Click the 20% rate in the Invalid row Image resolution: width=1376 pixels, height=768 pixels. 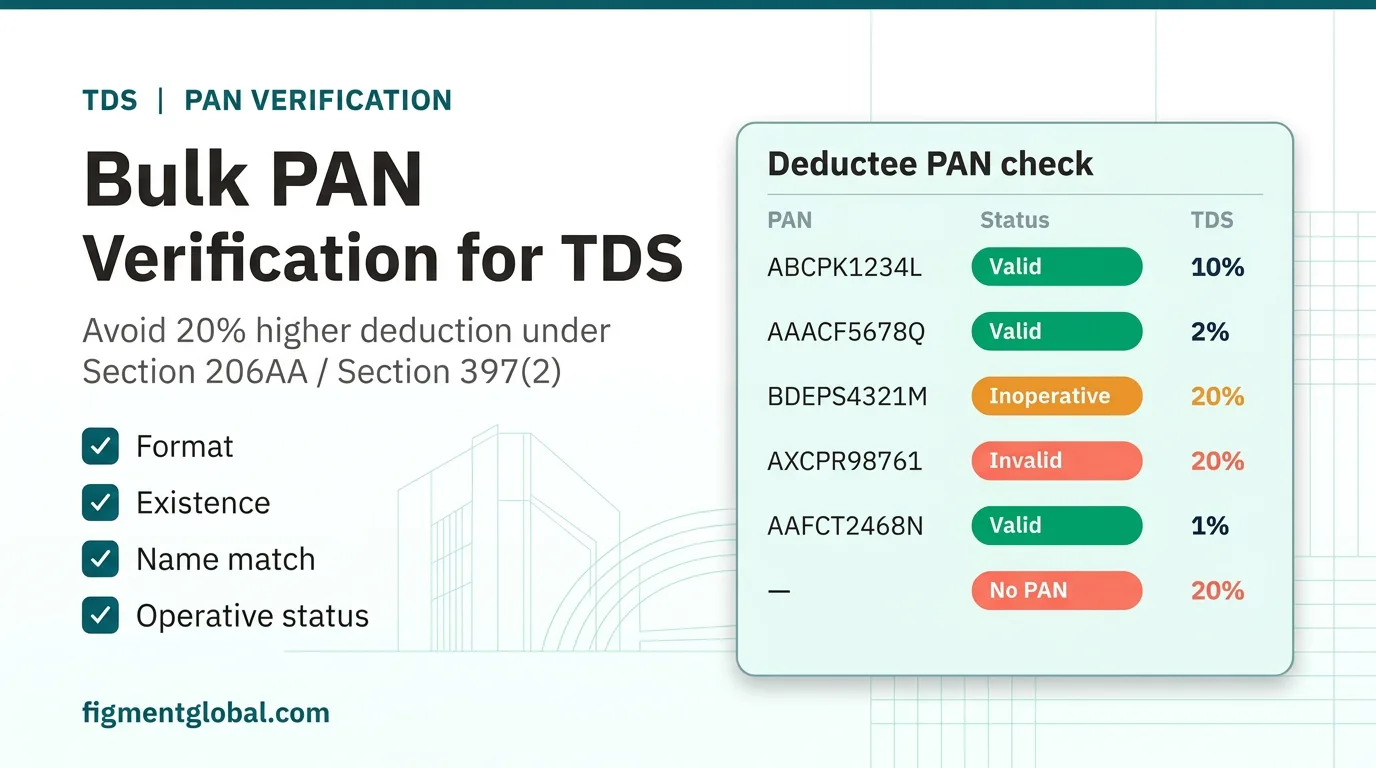(1217, 461)
